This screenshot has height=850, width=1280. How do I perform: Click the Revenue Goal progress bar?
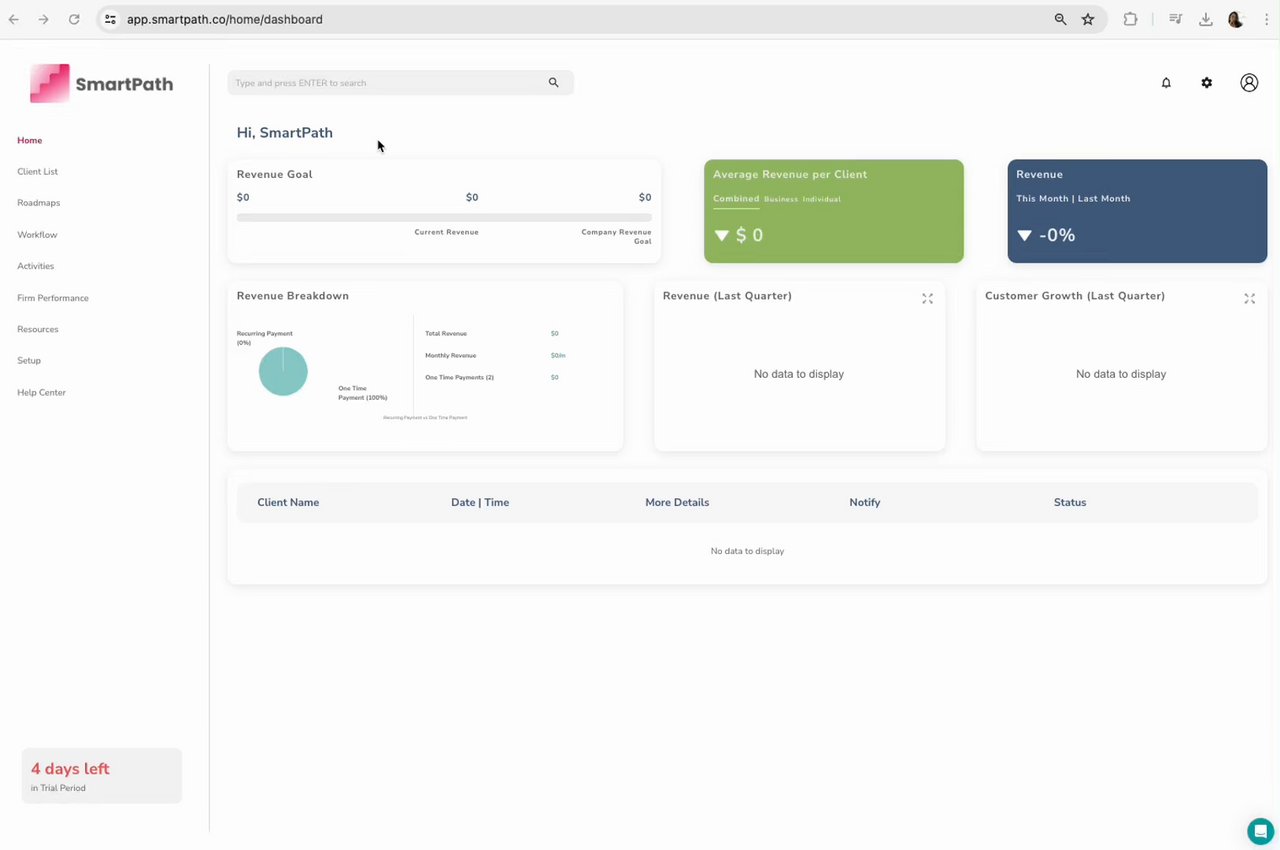coord(444,217)
